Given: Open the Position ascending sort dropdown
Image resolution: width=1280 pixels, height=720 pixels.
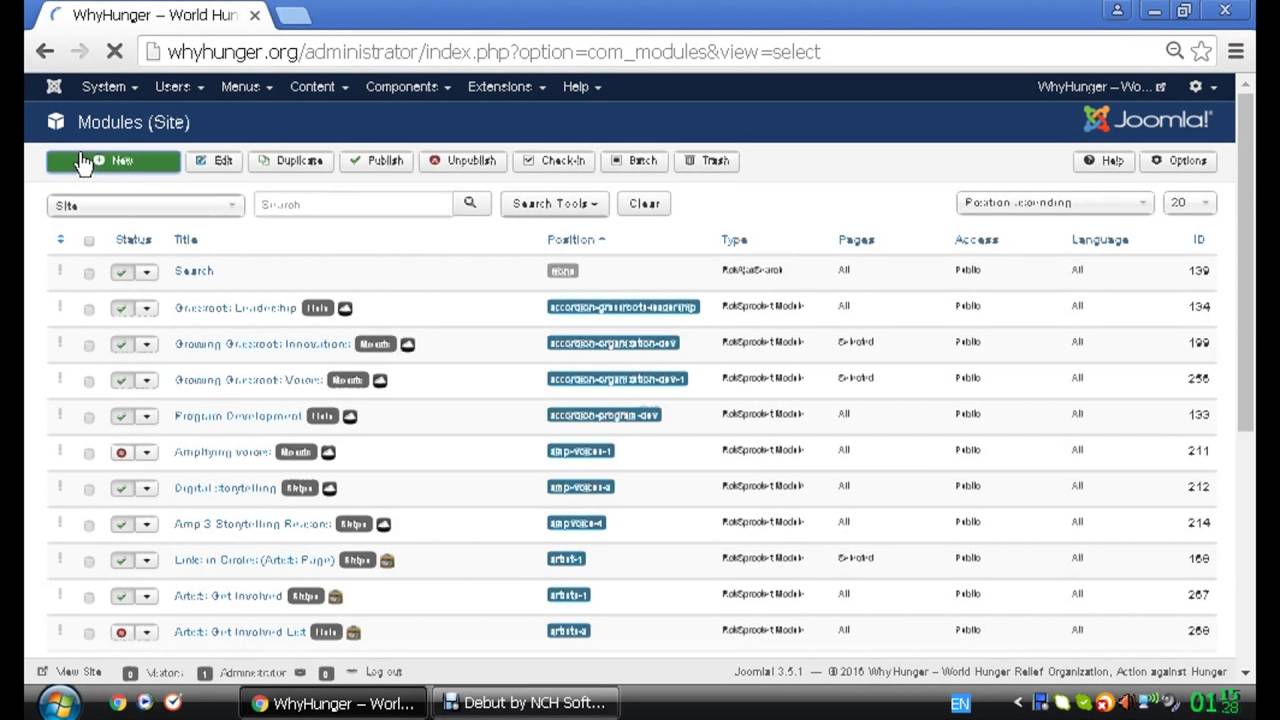Looking at the screenshot, I should pyautogui.click(x=1054, y=203).
